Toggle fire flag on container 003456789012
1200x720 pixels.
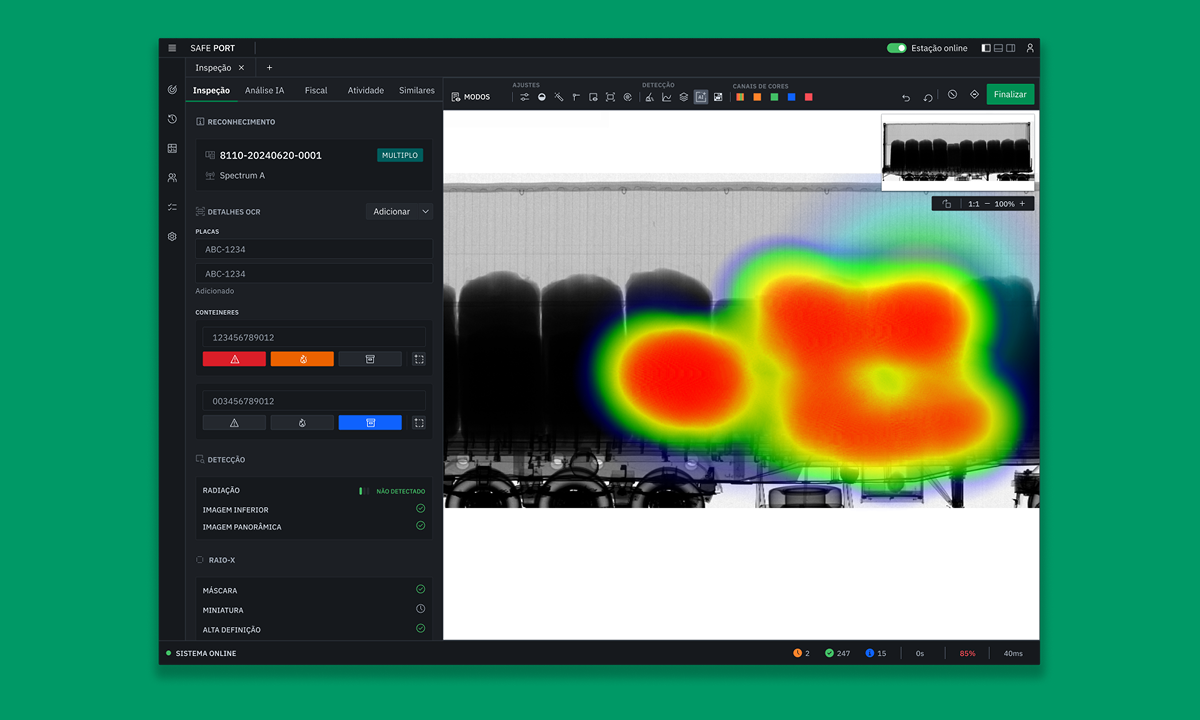tap(302, 423)
